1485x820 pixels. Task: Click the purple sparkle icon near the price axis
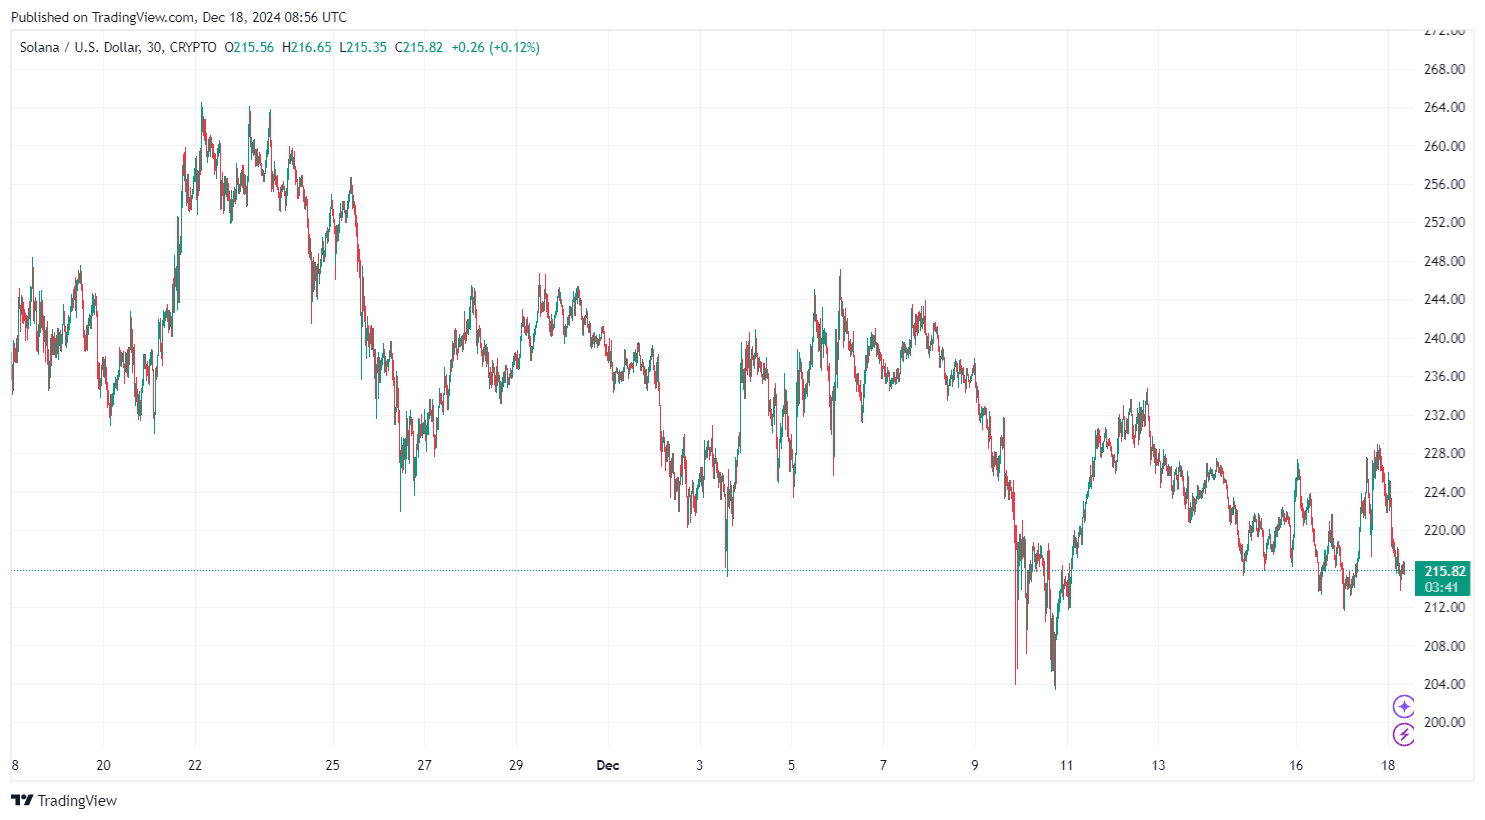click(1404, 707)
